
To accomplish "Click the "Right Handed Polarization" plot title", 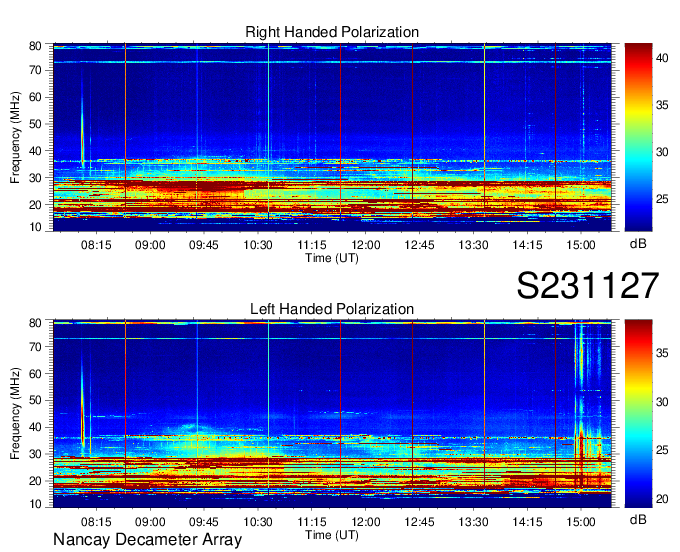I will click(x=332, y=32).
